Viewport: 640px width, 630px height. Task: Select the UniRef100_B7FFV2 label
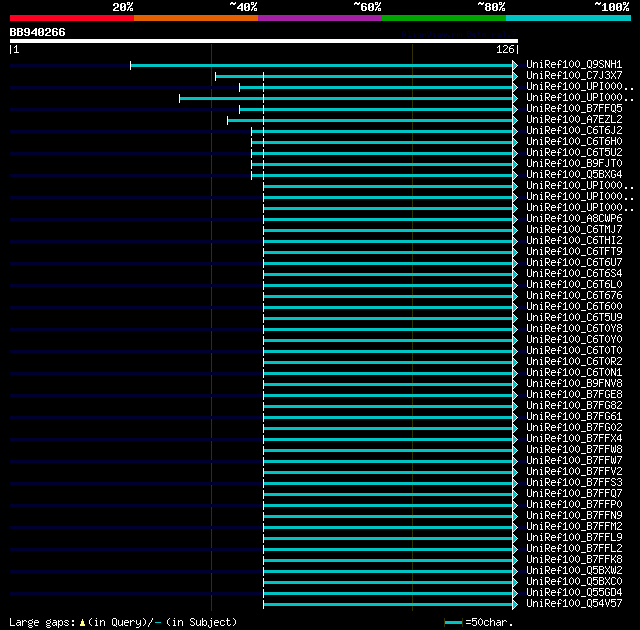[574, 472]
